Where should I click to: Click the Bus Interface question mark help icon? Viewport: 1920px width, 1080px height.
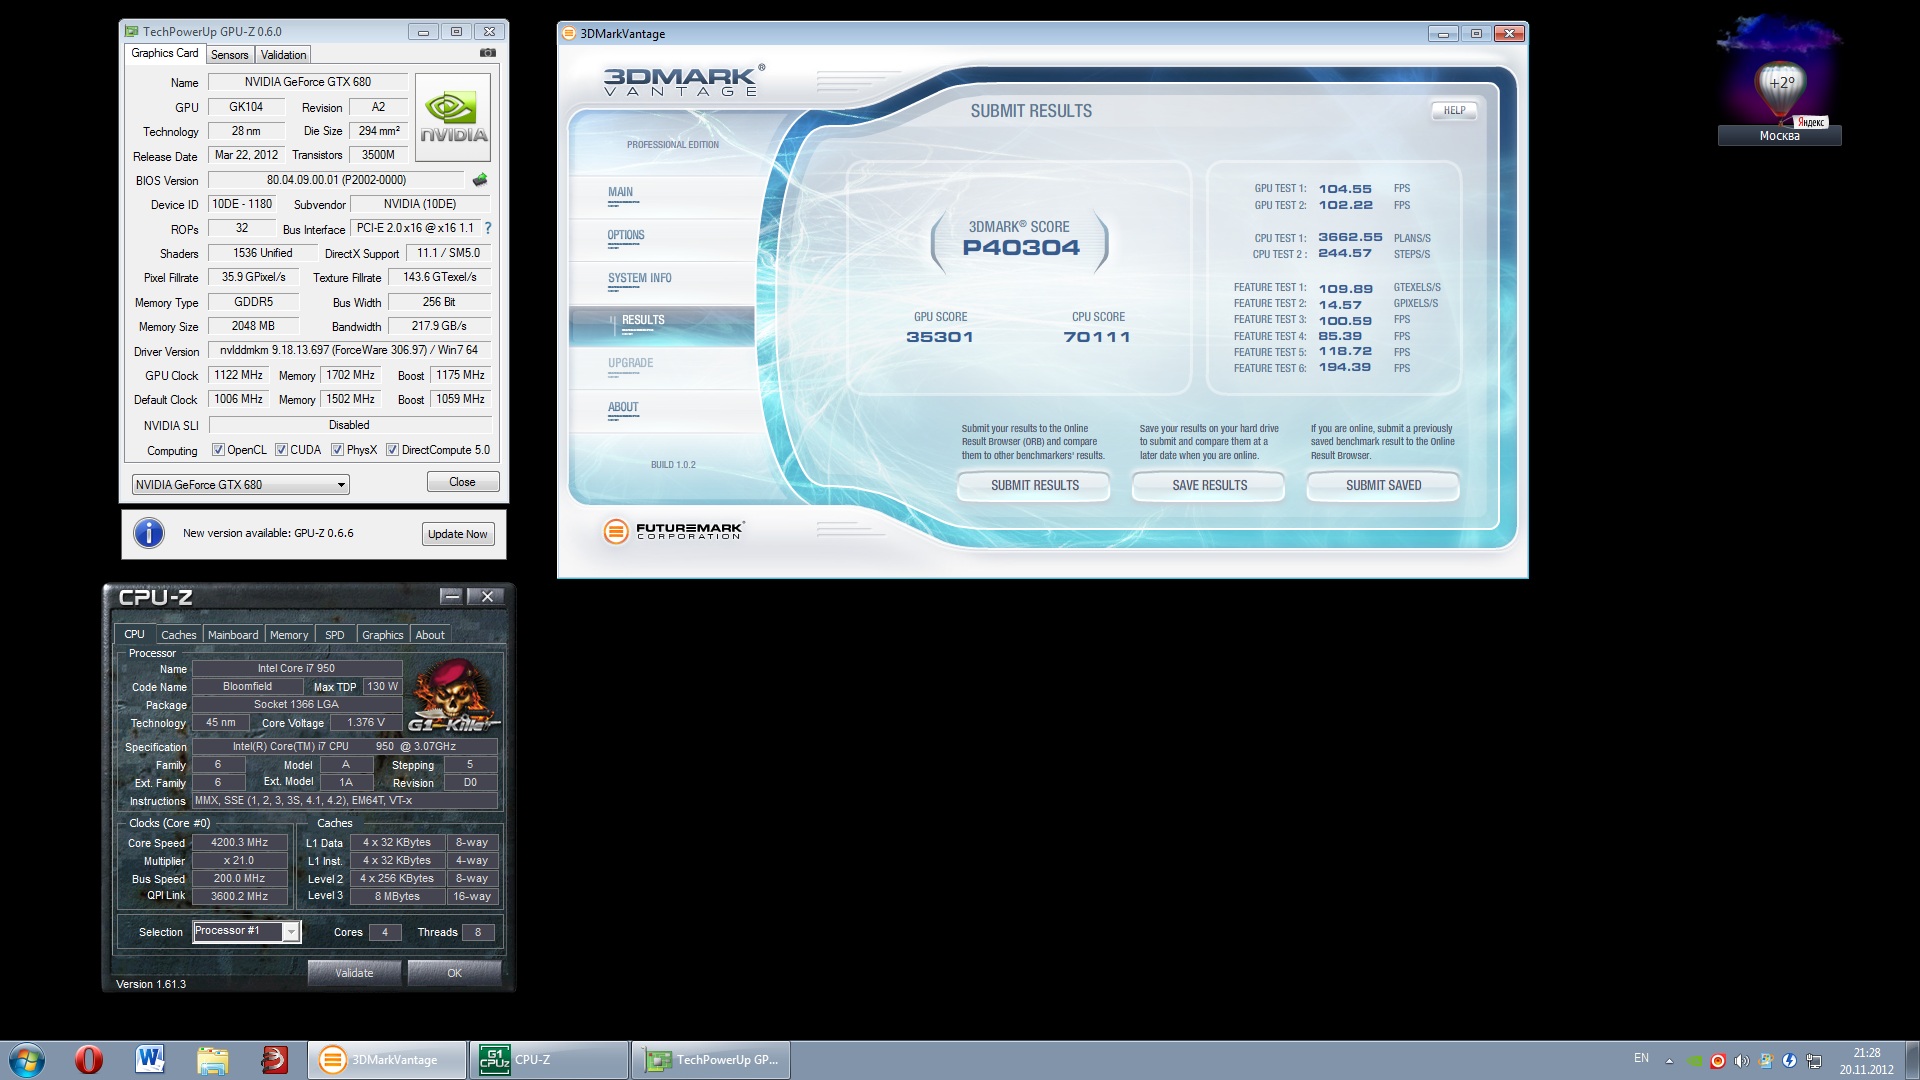[x=488, y=228]
